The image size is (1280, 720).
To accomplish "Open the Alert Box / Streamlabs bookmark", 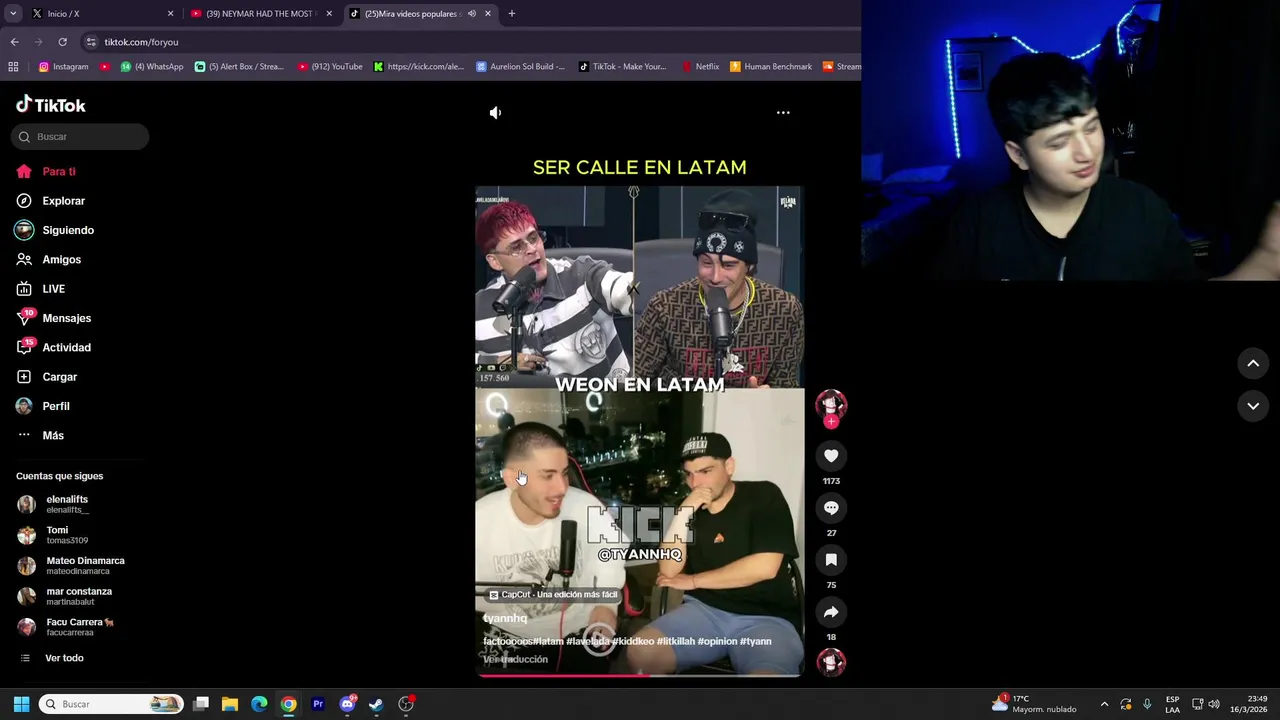I will tap(239, 67).
